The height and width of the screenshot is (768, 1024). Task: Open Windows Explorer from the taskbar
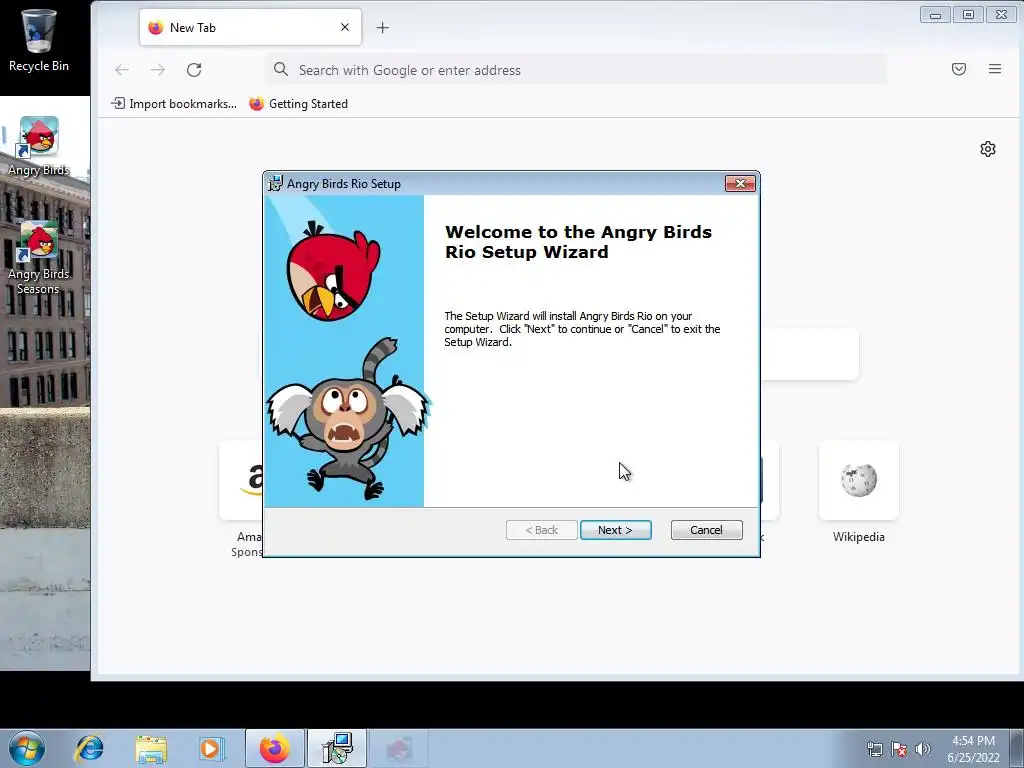click(151, 748)
